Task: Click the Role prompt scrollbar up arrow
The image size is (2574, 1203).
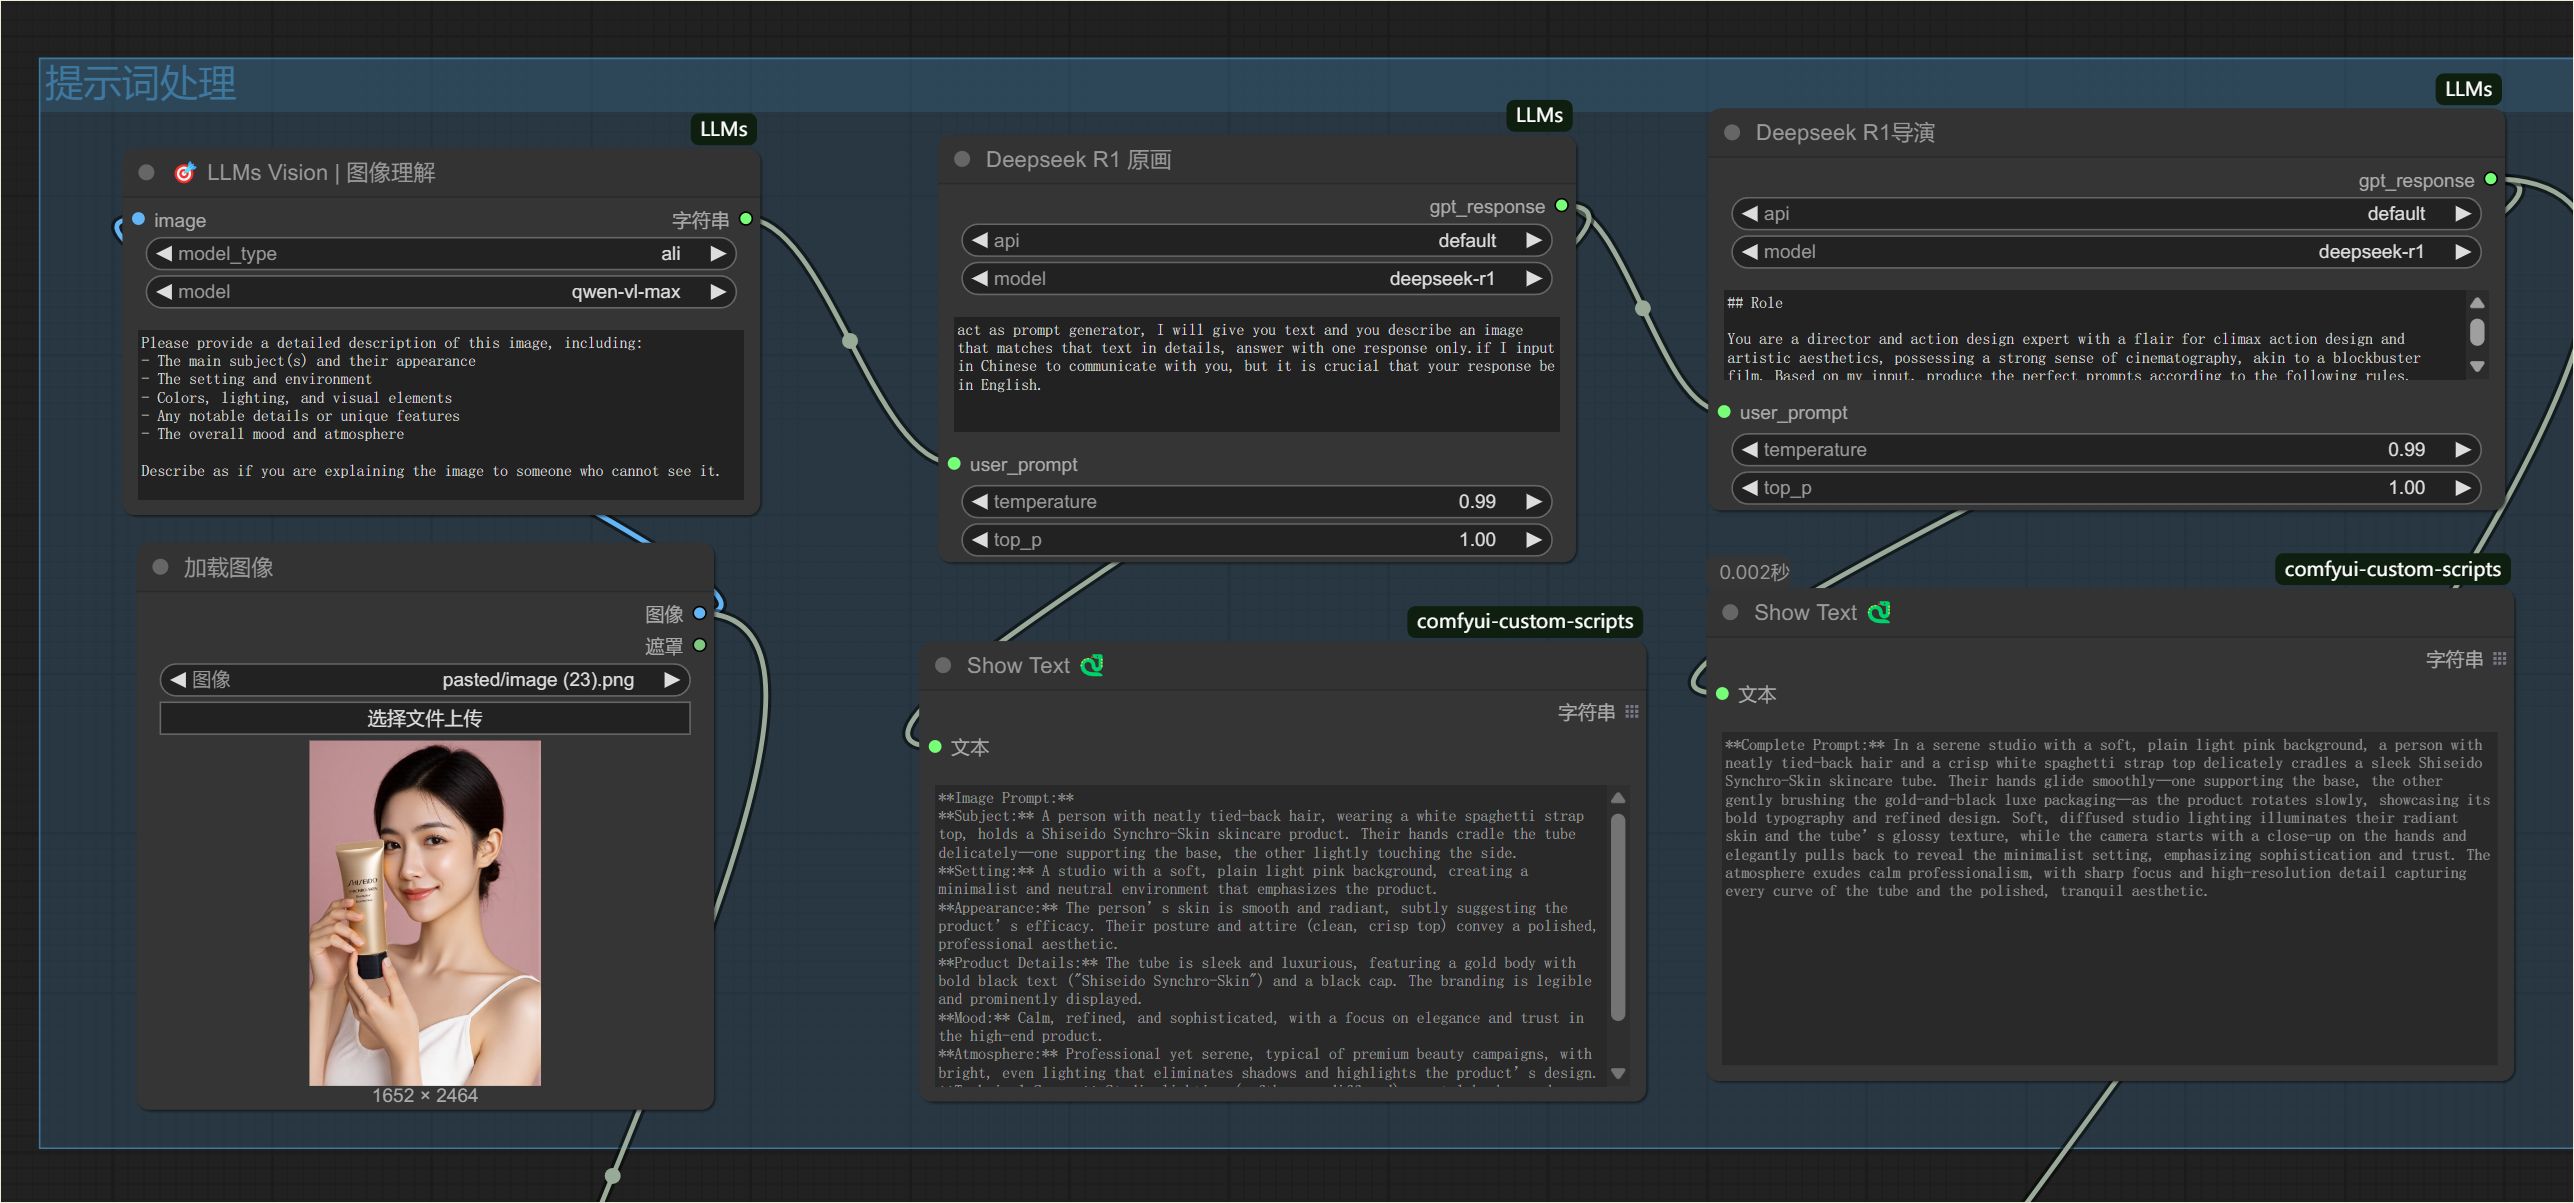Action: pos(2477,302)
